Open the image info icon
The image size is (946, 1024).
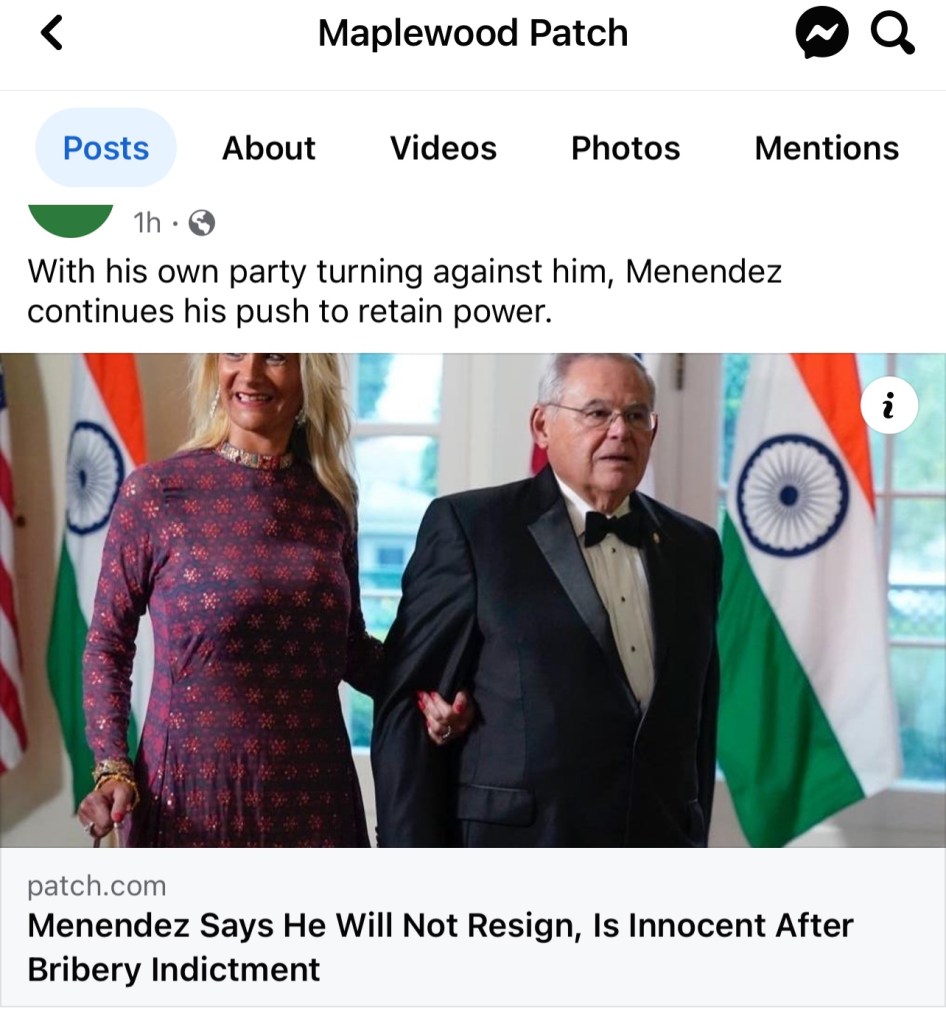pyautogui.click(x=889, y=406)
